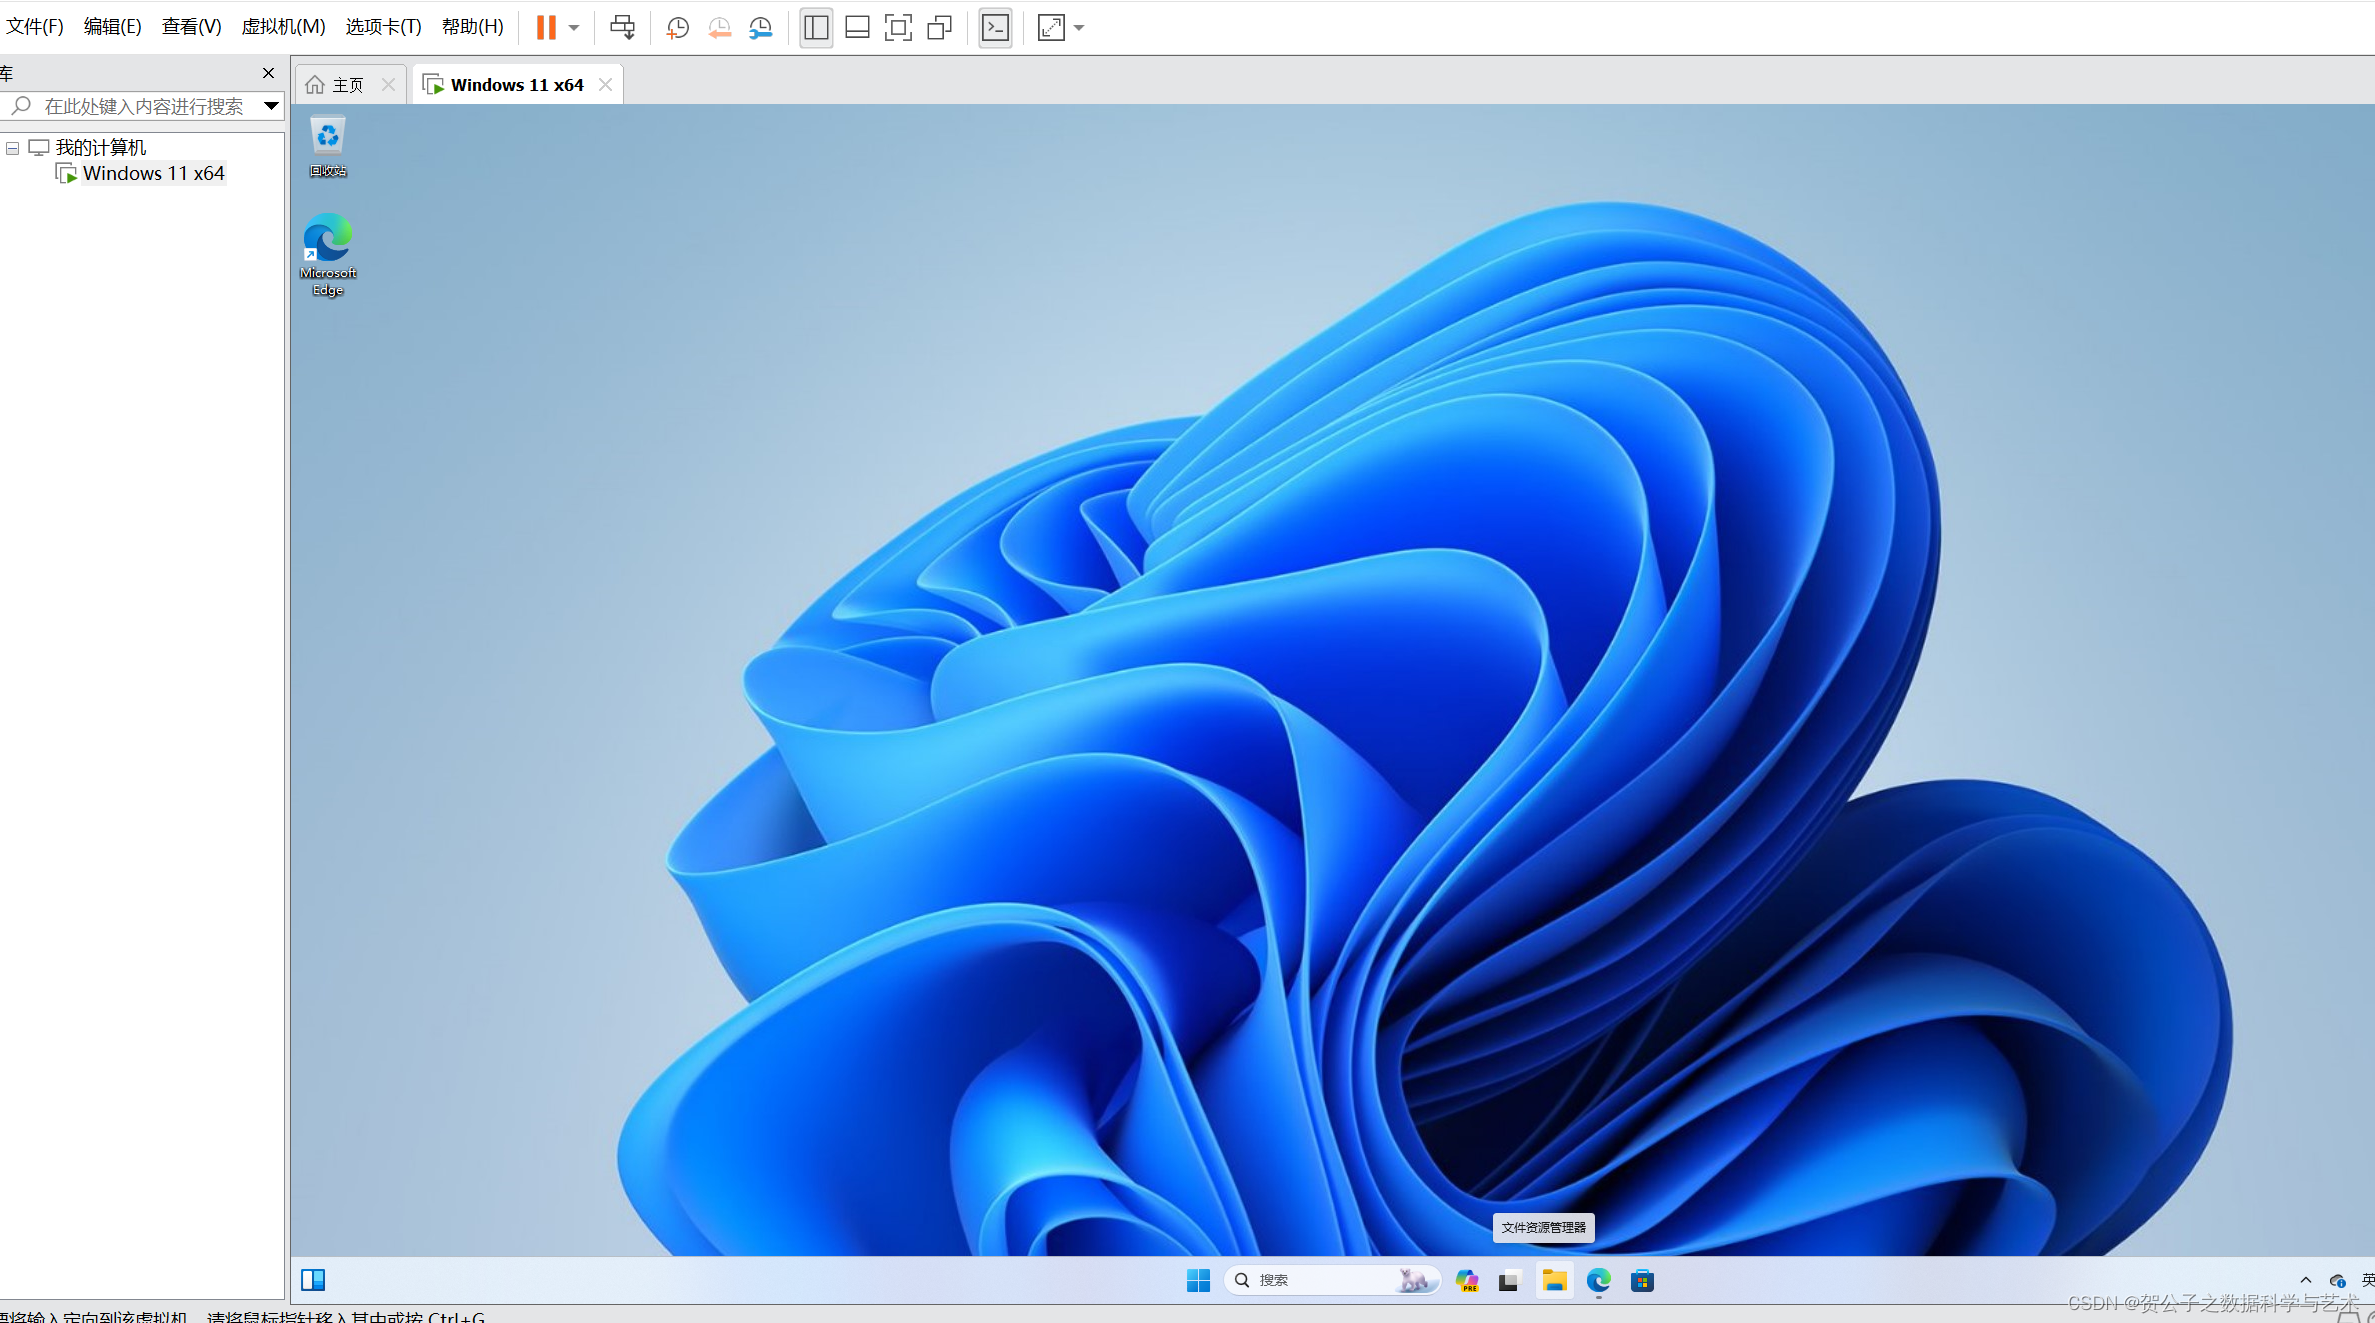Switch to Unity mode
Screen dimensions: 2375x1323
[939, 28]
